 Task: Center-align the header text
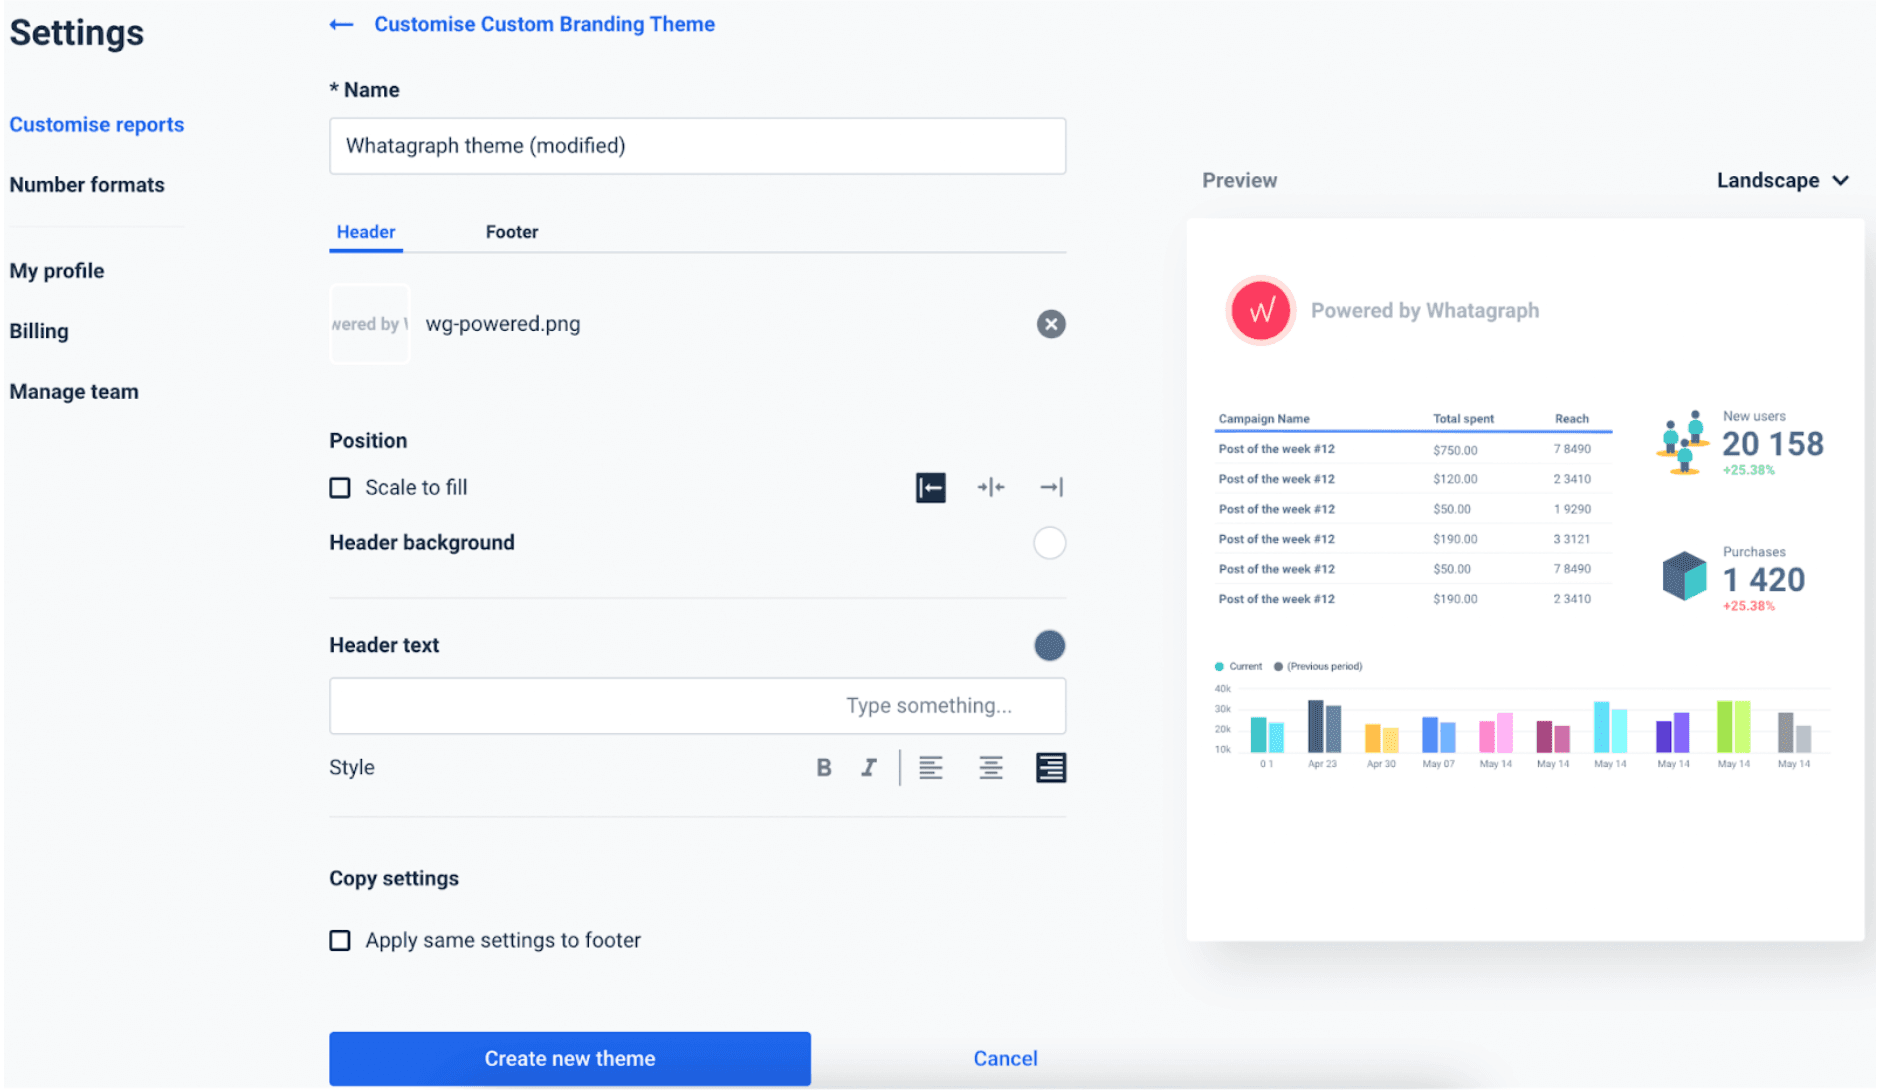(990, 768)
